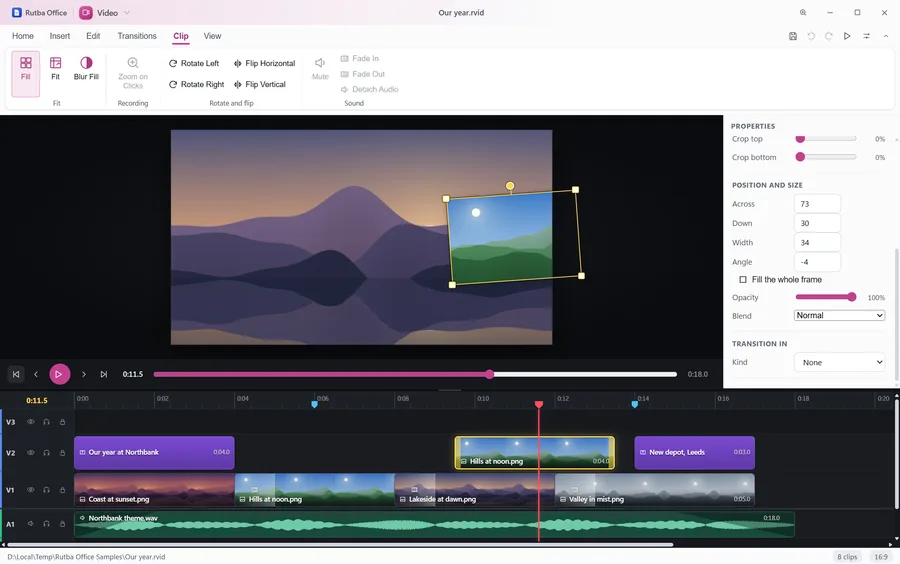Click the Crop top slider

coord(826,139)
